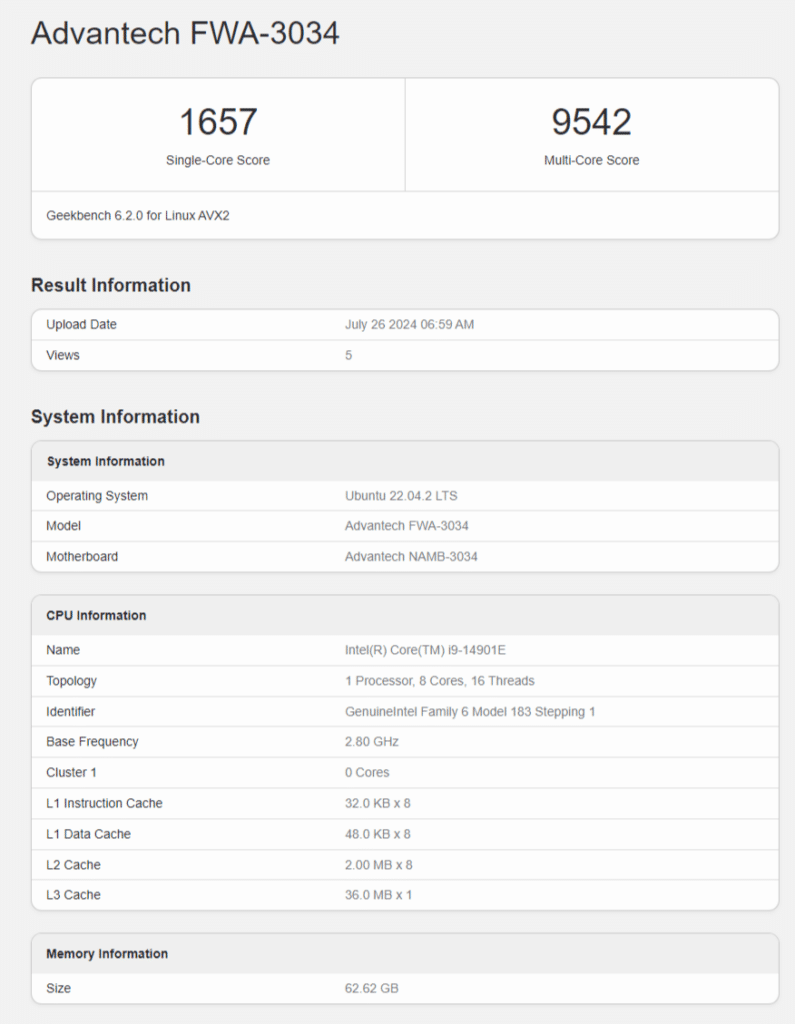Image resolution: width=795 pixels, height=1024 pixels.
Task: Select the Advantech NAMB-3034 motherboard value
Action: [411, 556]
